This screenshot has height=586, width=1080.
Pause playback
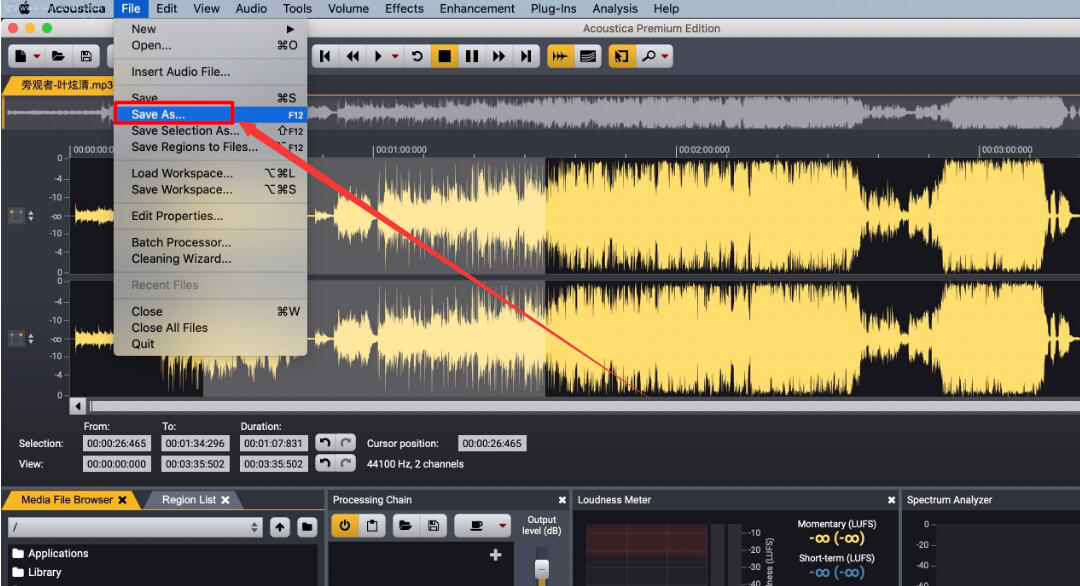[x=472, y=56]
